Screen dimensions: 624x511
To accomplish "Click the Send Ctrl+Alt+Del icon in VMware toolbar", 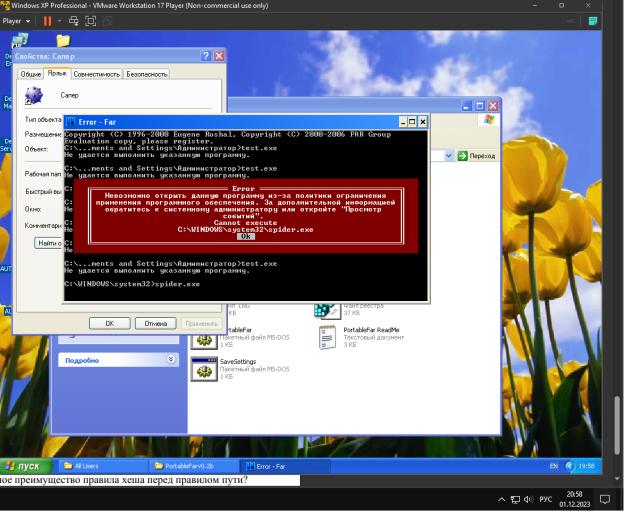I will pyautogui.click(x=74, y=21).
